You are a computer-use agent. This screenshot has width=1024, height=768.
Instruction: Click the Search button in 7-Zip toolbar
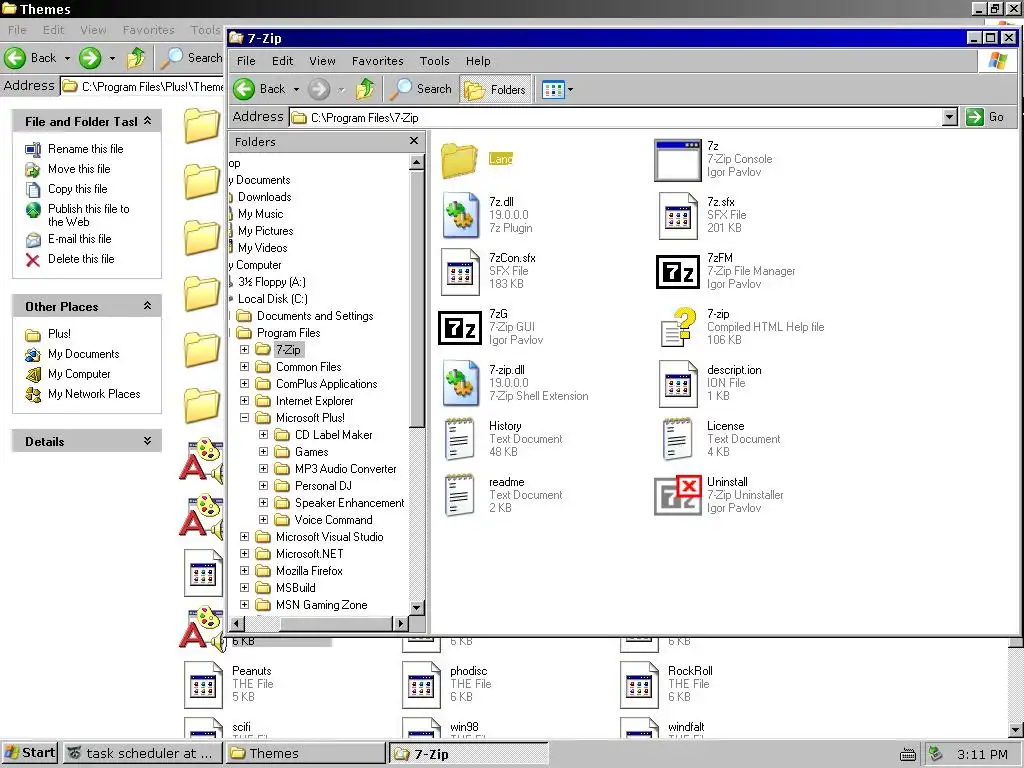click(x=421, y=89)
